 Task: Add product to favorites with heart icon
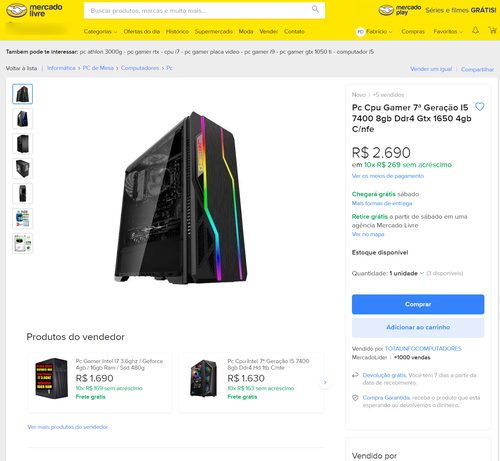479,107
